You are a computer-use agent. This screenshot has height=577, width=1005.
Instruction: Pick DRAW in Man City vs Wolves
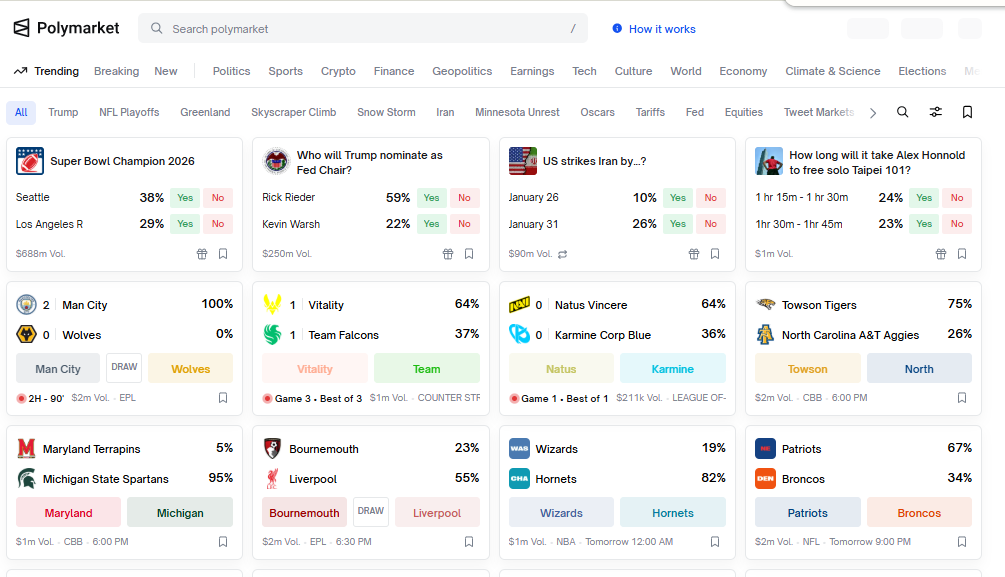pos(124,367)
